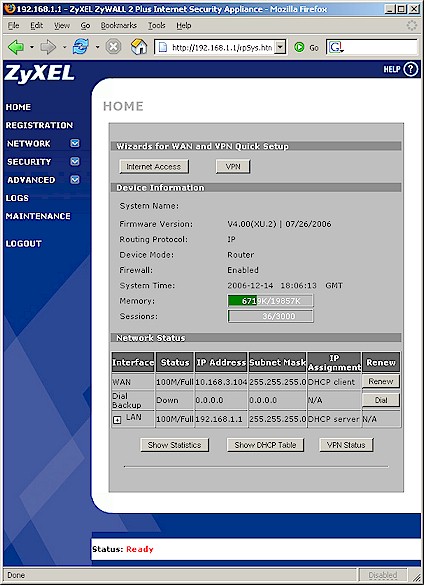Click the DHCP server cell
The image size is (425, 586).
coord(334,419)
